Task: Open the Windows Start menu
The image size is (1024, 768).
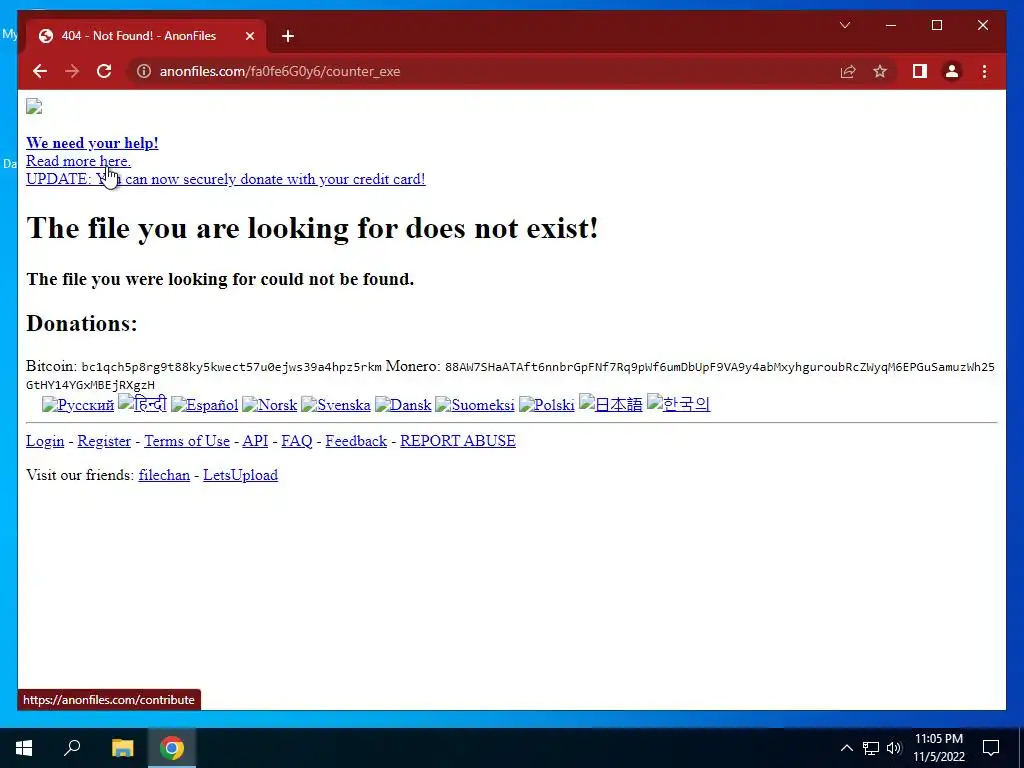Action: pos(24,748)
